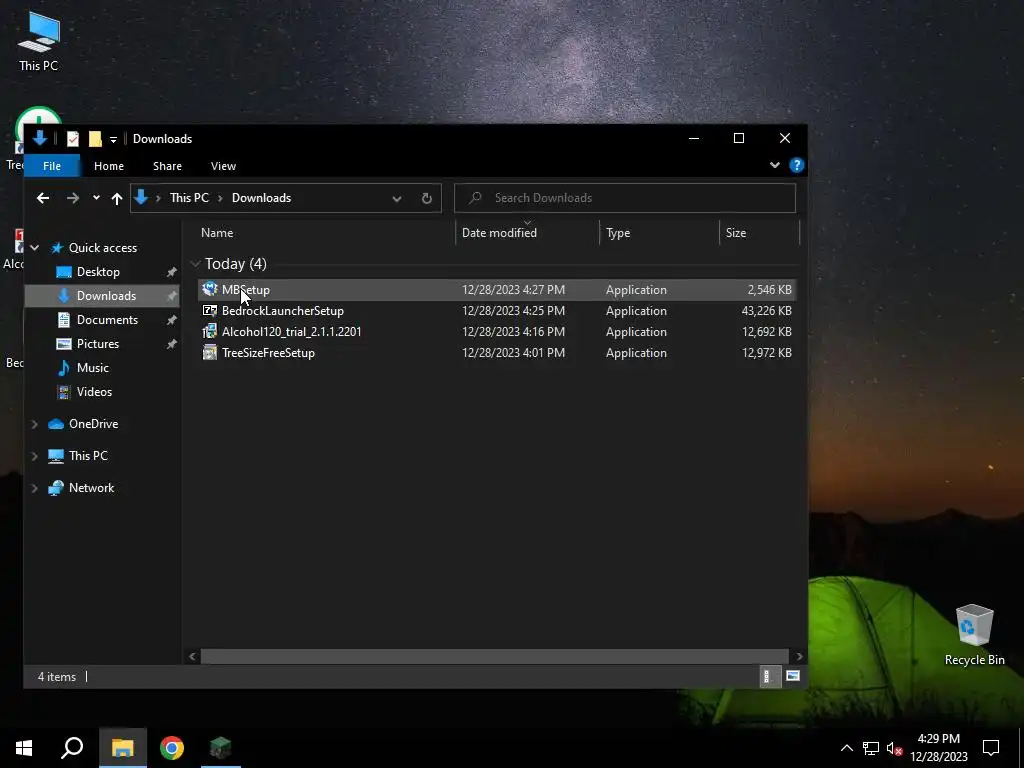Open Minecraft block app on taskbar

(x=221, y=748)
